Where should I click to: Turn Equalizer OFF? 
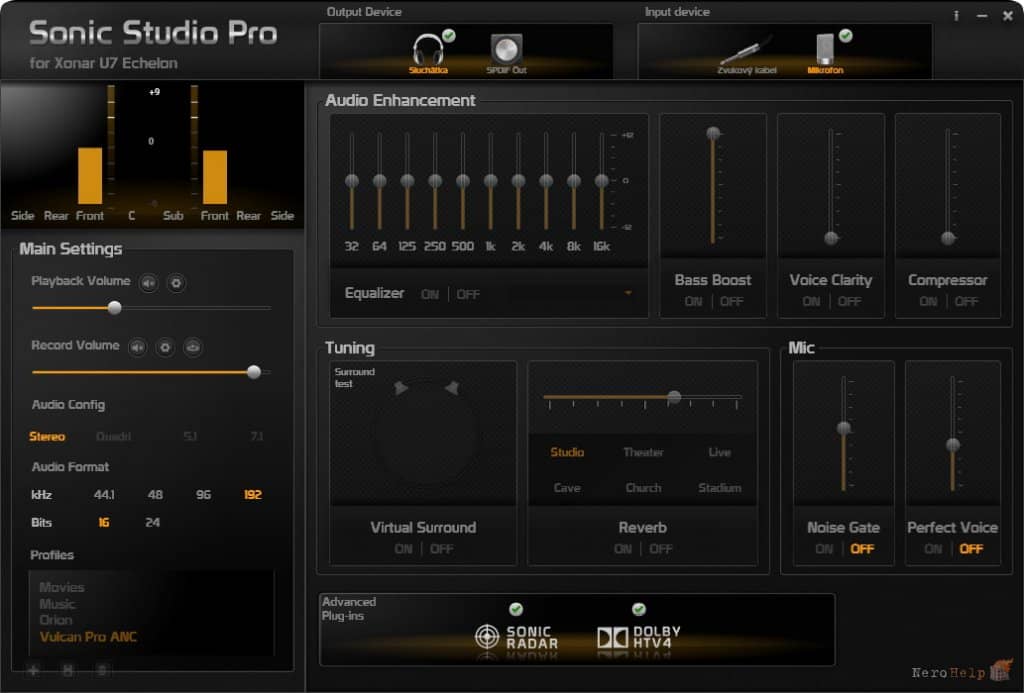468,295
